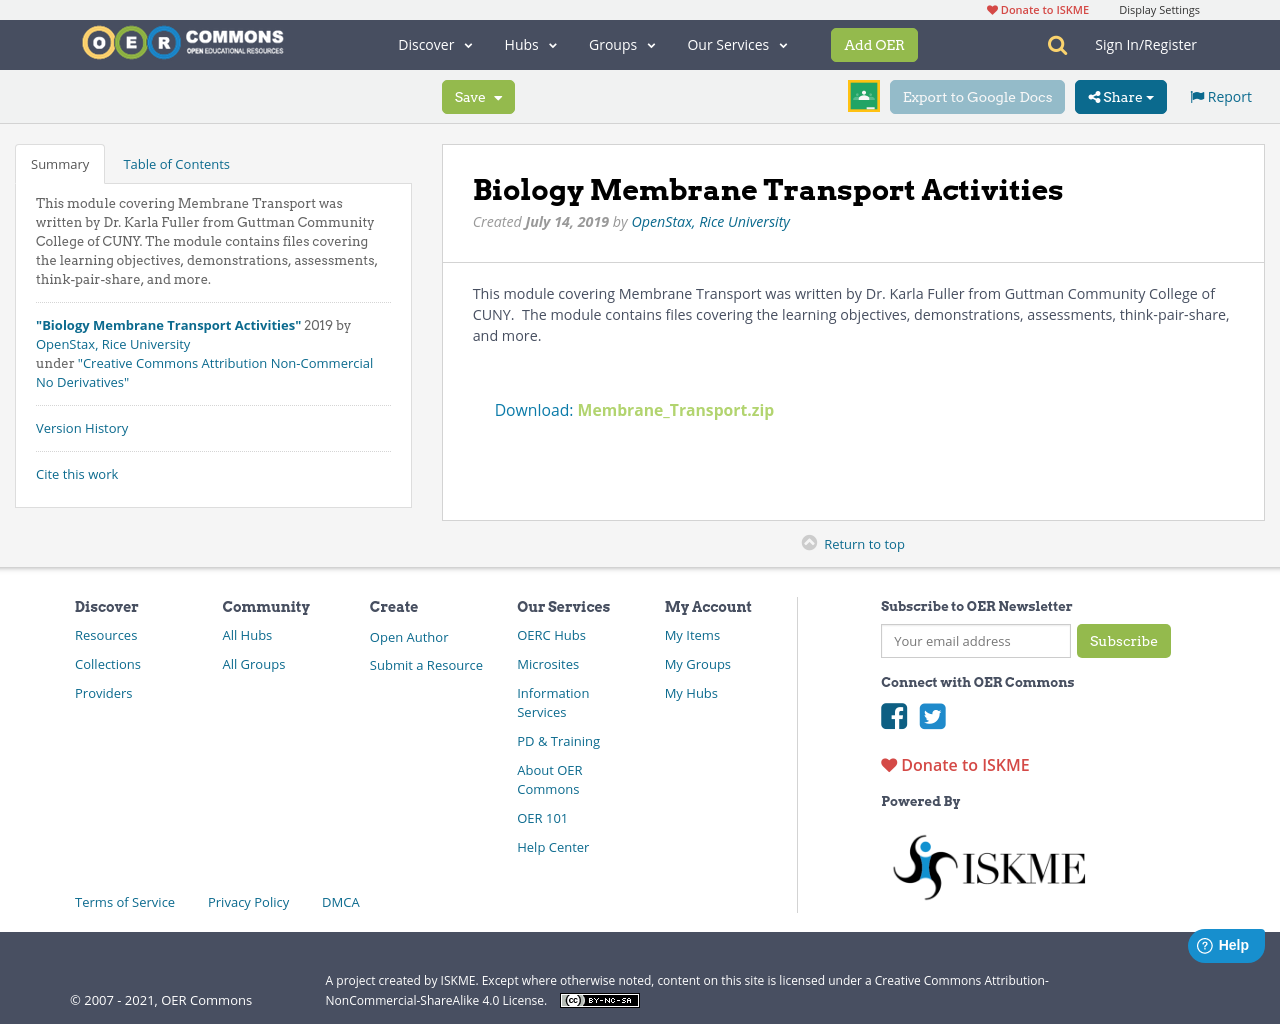Viewport: 1280px width, 1024px height.
Task: Open the Help chat widget
Action: [1225, 944]
